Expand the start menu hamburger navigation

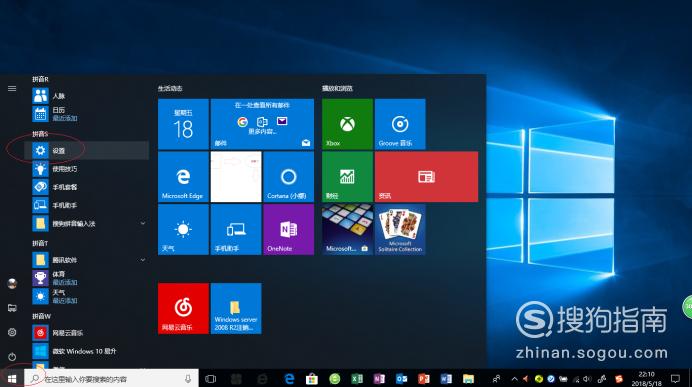(12, 88)
